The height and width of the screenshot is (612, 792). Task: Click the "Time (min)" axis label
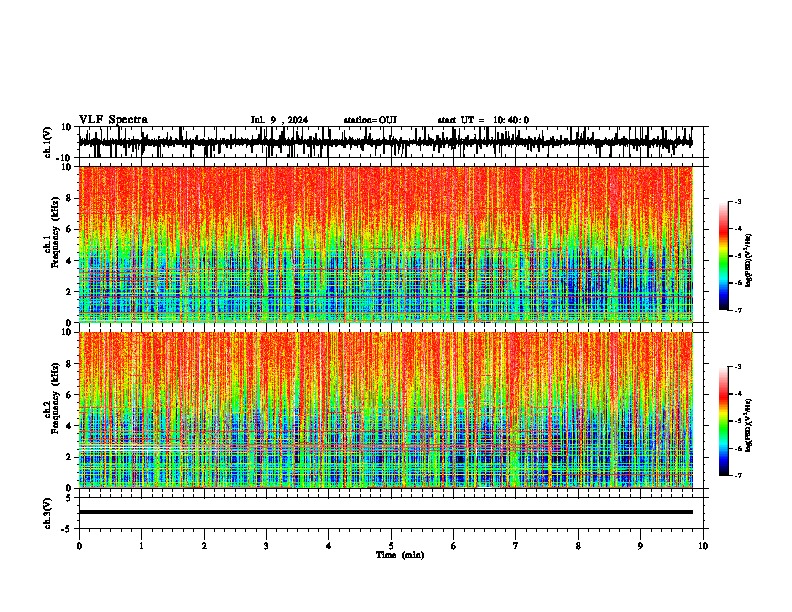tap(400, 555)
